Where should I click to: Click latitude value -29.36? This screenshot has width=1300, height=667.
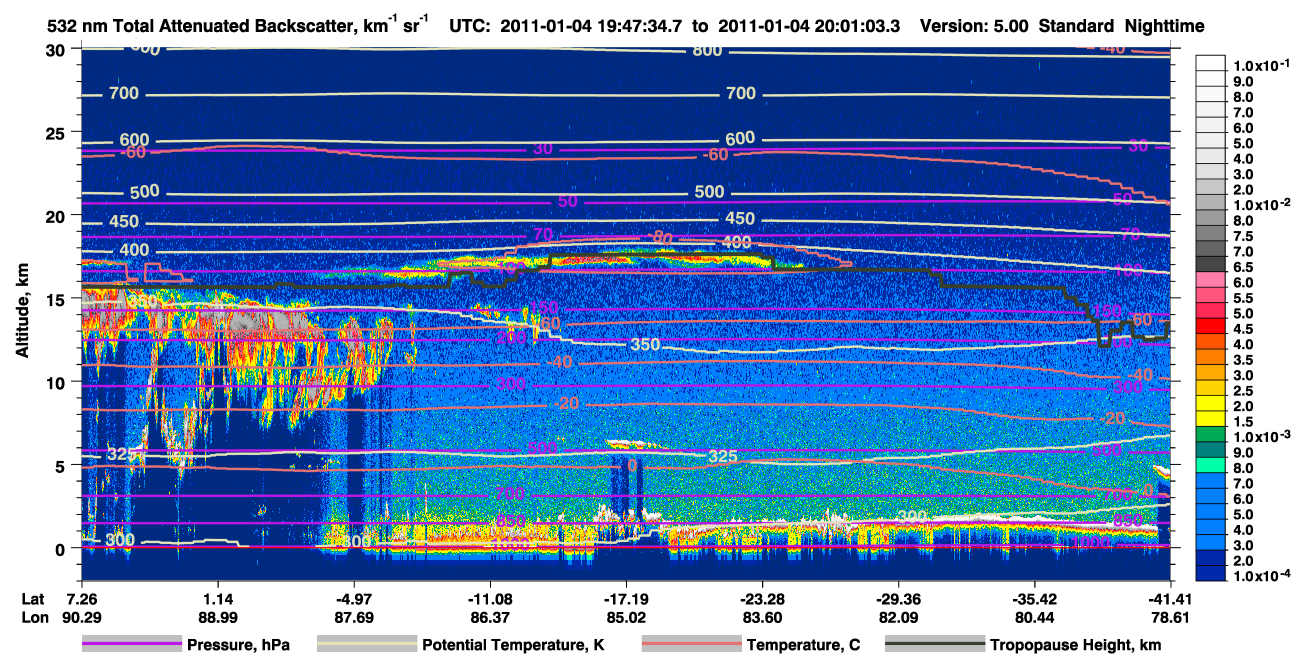[x=898, y=600]
